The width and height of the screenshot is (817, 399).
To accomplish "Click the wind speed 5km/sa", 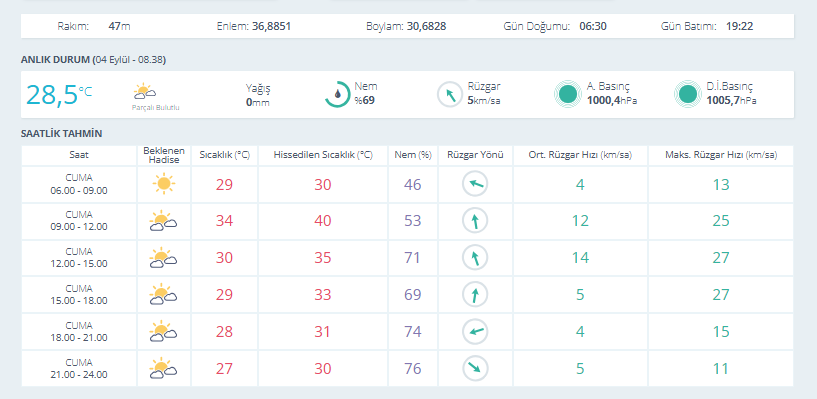I will coord(484,101).
